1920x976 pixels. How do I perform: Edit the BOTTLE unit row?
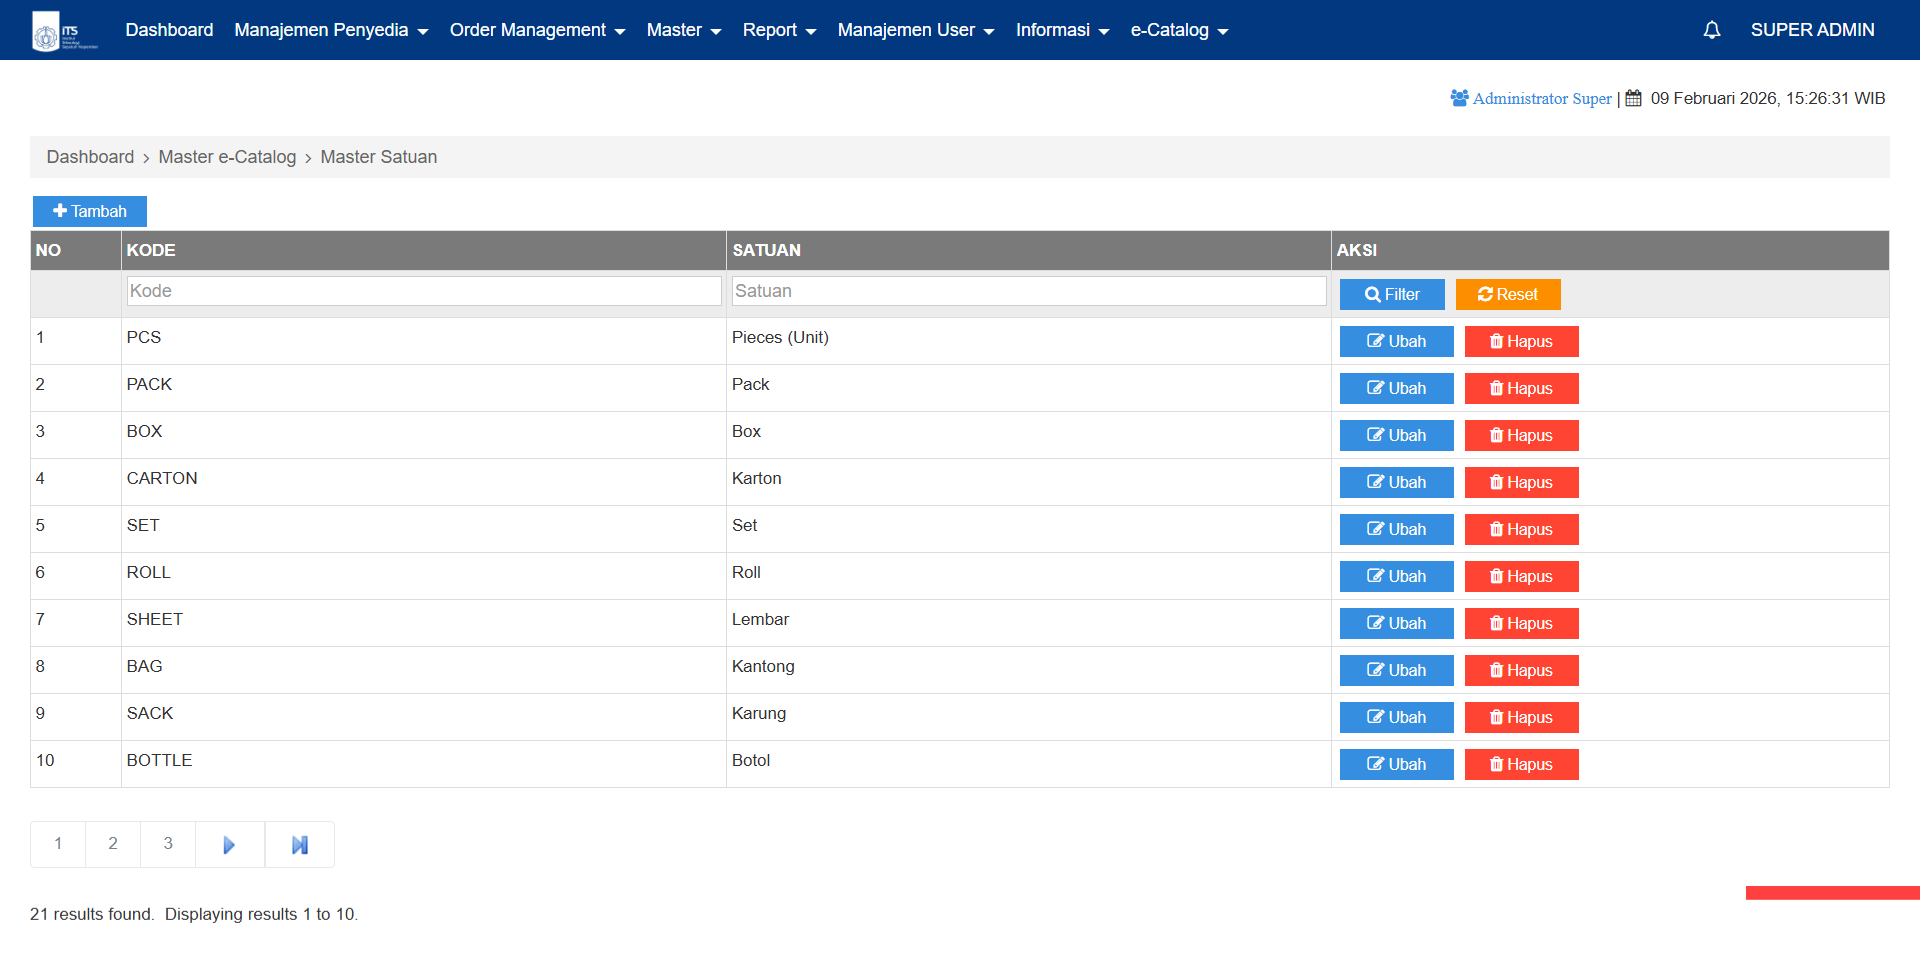tap(1396, 764)
